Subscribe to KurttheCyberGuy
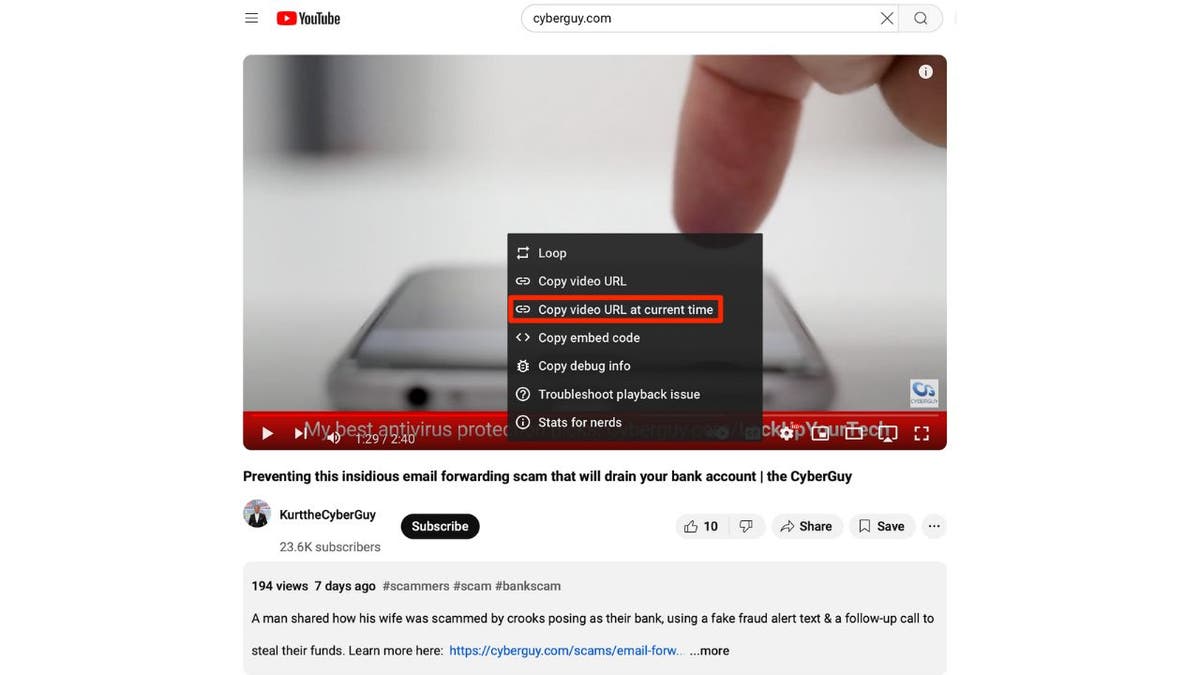Viewport: 1200px width, 675px height. click(440, 525)
